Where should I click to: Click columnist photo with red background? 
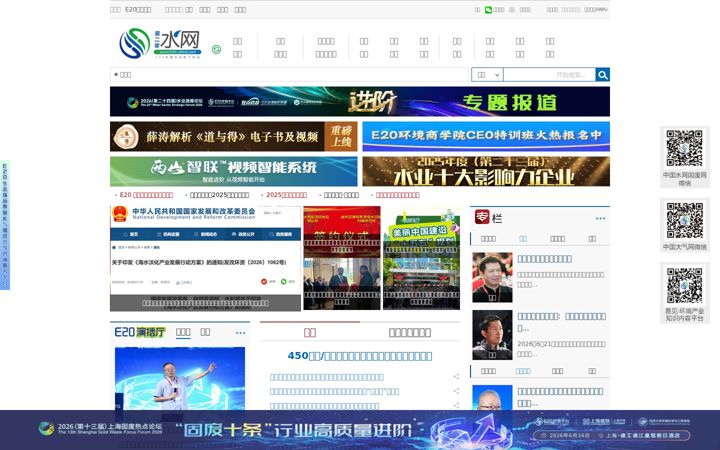[492, 277]
